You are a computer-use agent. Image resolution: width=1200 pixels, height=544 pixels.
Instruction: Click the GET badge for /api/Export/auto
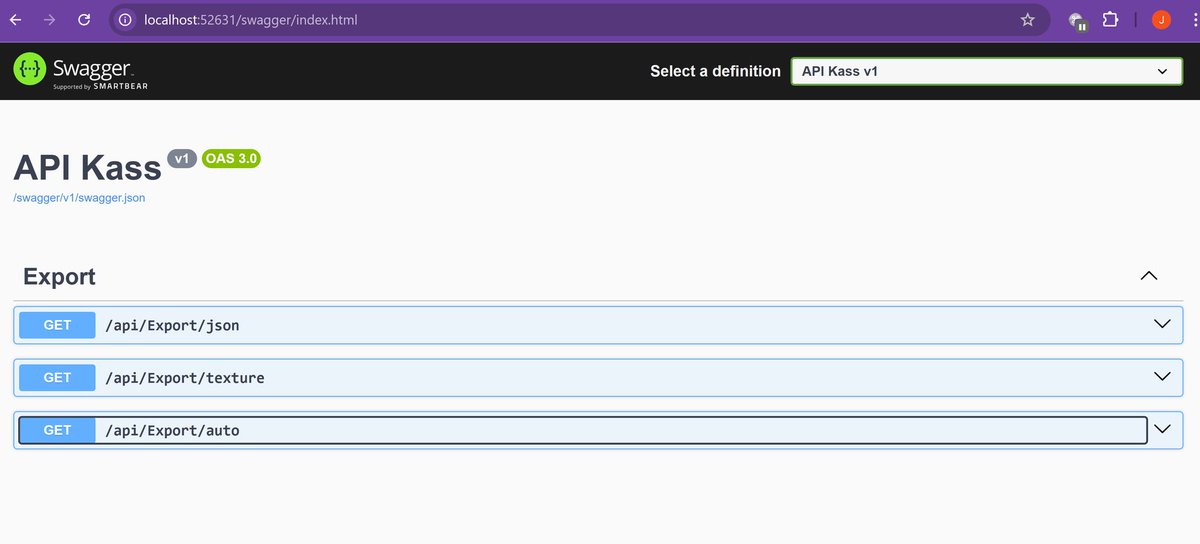click(x=58, y=430)
